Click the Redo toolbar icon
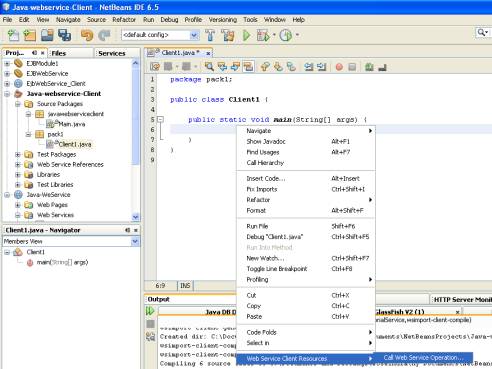 pos(104,35)
